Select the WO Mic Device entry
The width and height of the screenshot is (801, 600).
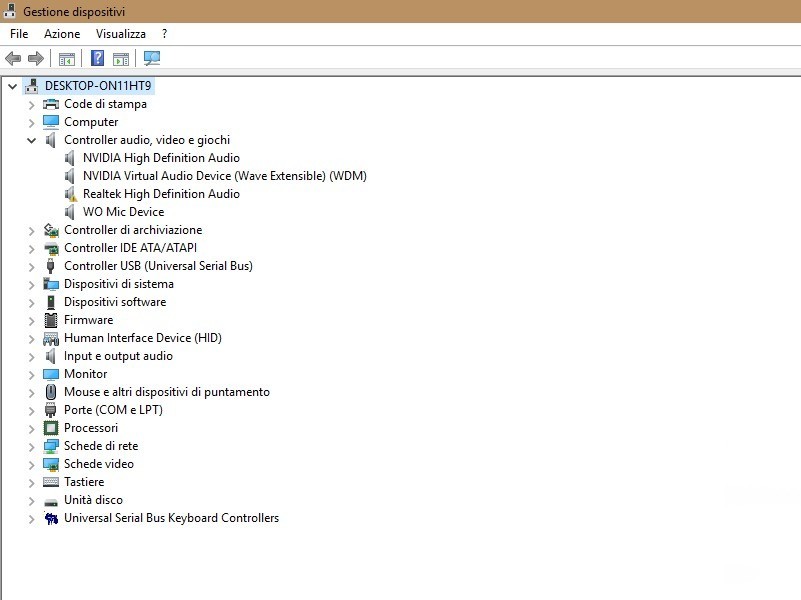tap(123, 212)
